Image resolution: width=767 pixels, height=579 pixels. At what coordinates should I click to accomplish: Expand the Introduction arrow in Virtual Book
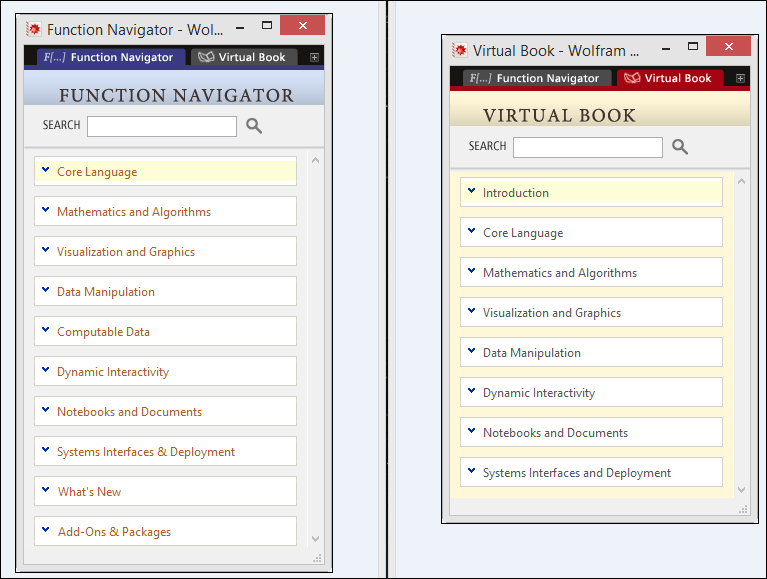472,191
